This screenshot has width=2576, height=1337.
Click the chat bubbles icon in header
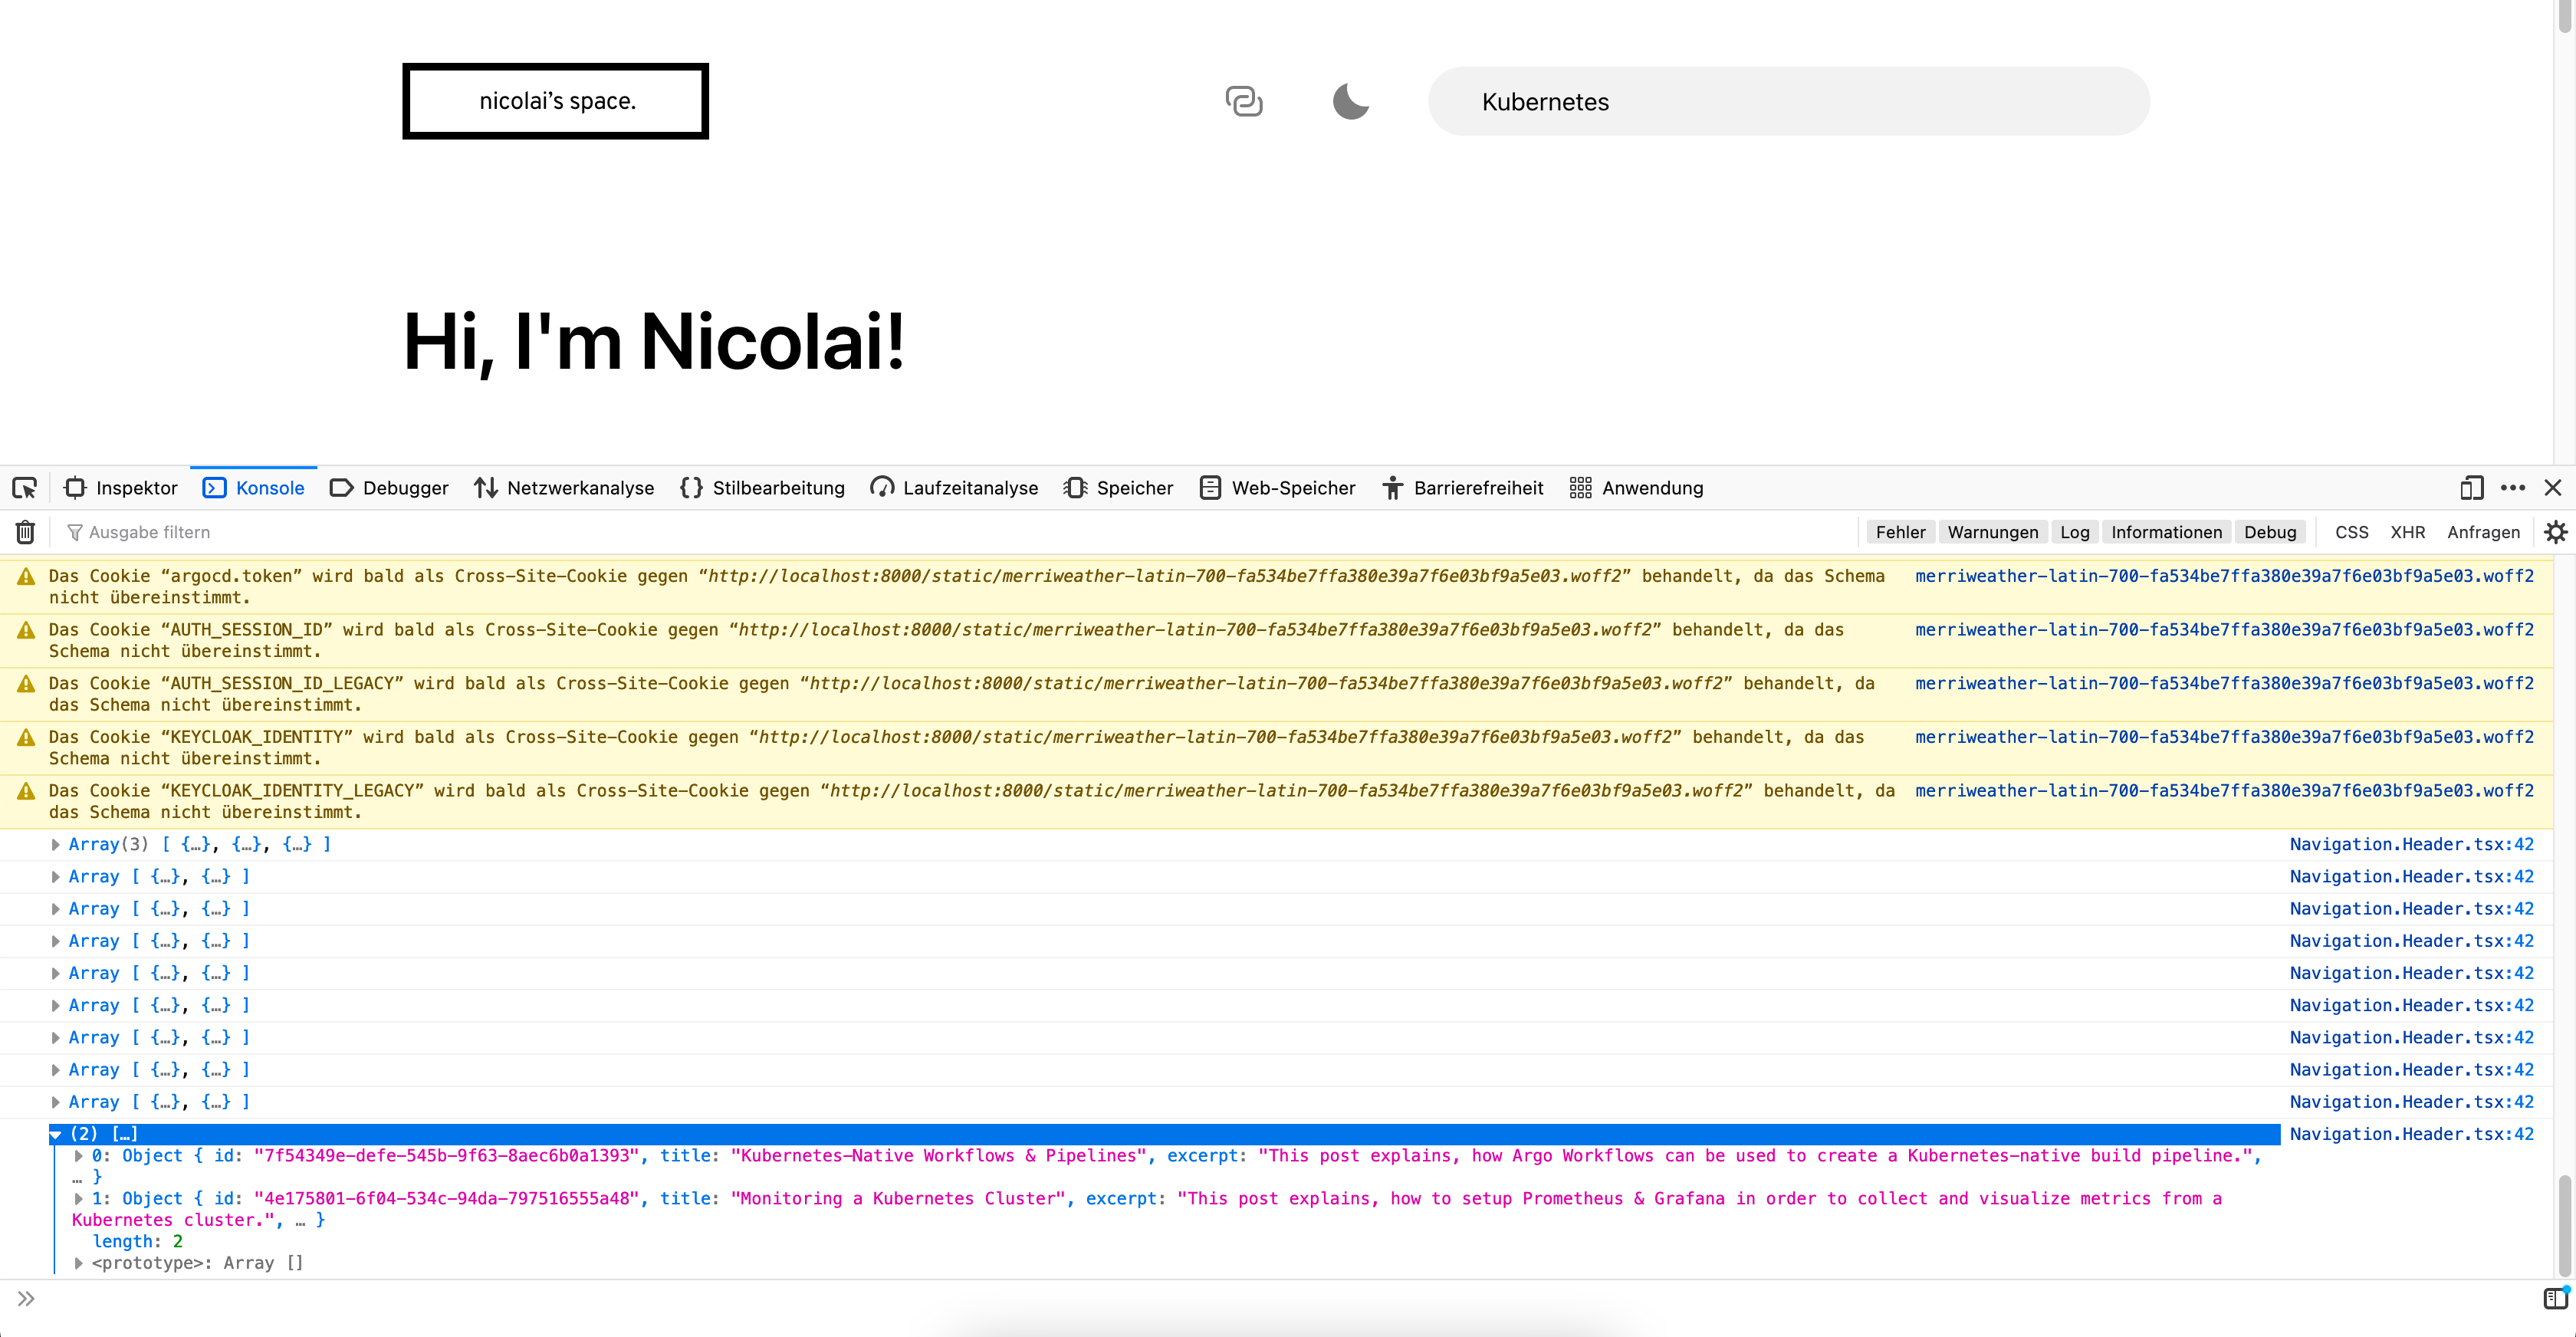click(1244, 101)
